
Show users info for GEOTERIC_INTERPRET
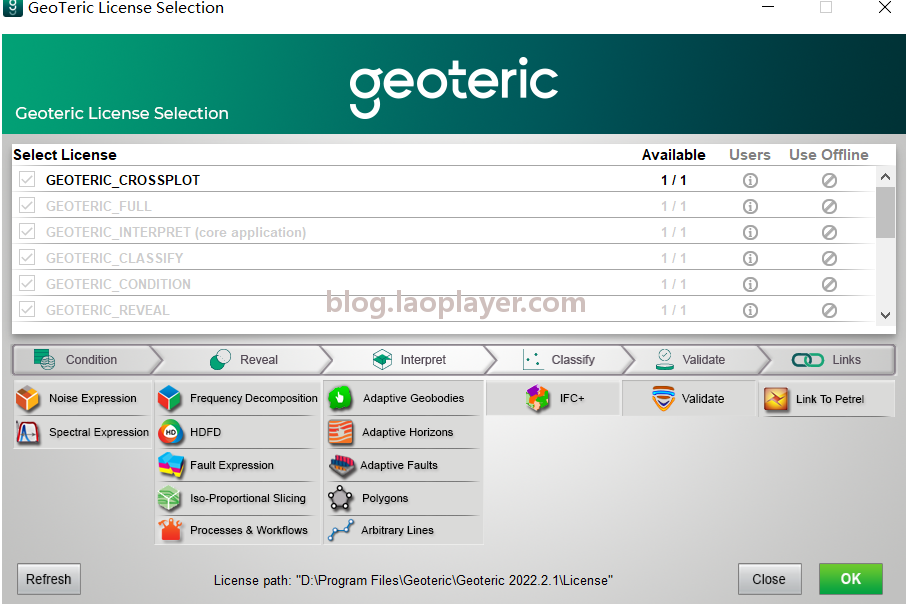[x=750, y=232]
